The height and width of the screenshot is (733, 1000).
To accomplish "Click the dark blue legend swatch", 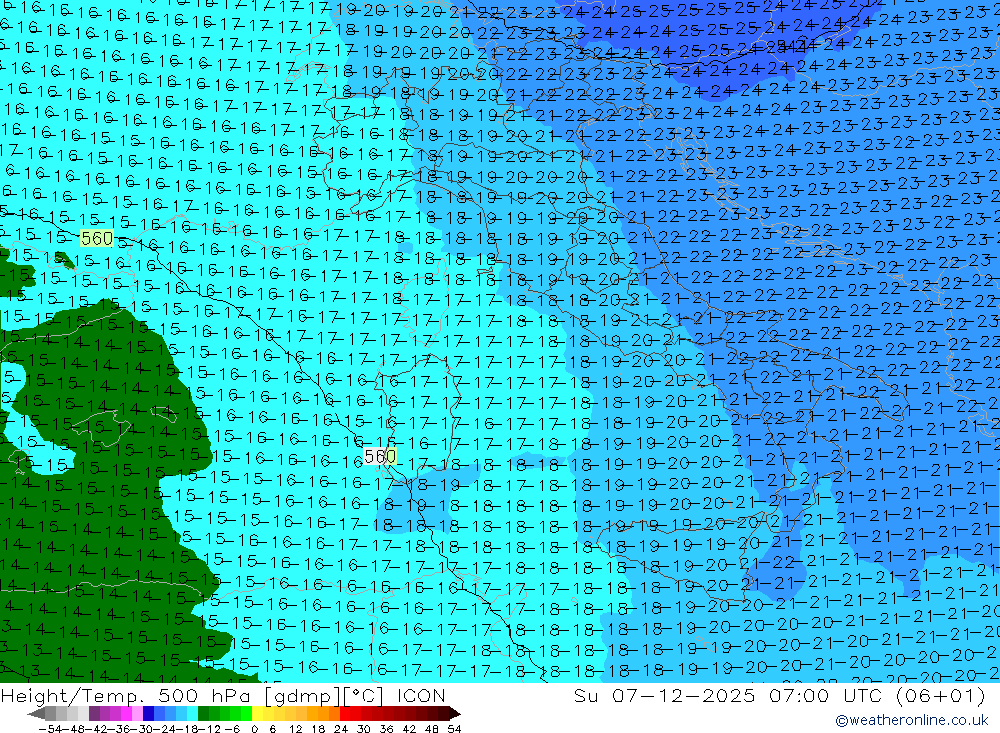I will click(x=148, y=713).
